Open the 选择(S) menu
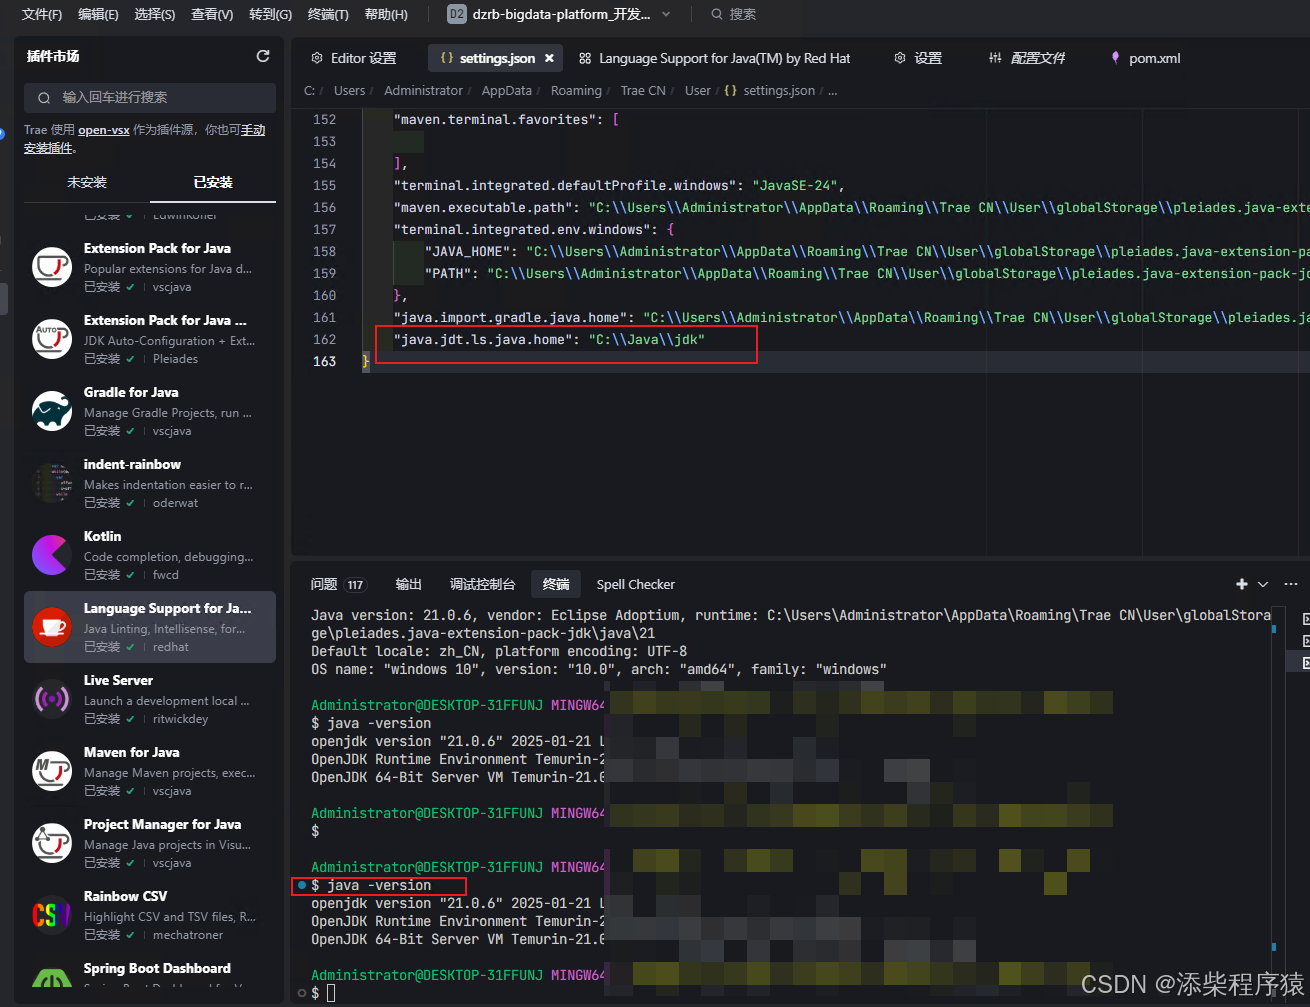 (x=155, y=14)
